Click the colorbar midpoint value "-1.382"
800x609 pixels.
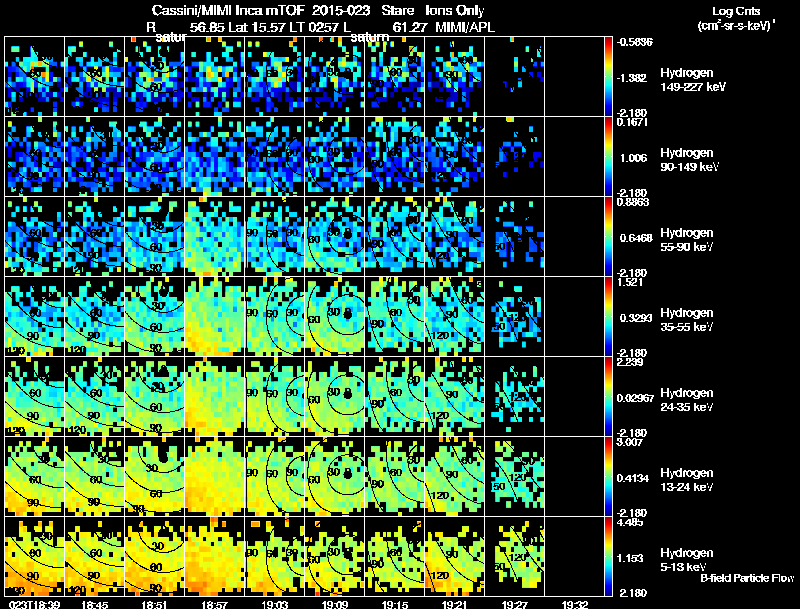point(633,78)
